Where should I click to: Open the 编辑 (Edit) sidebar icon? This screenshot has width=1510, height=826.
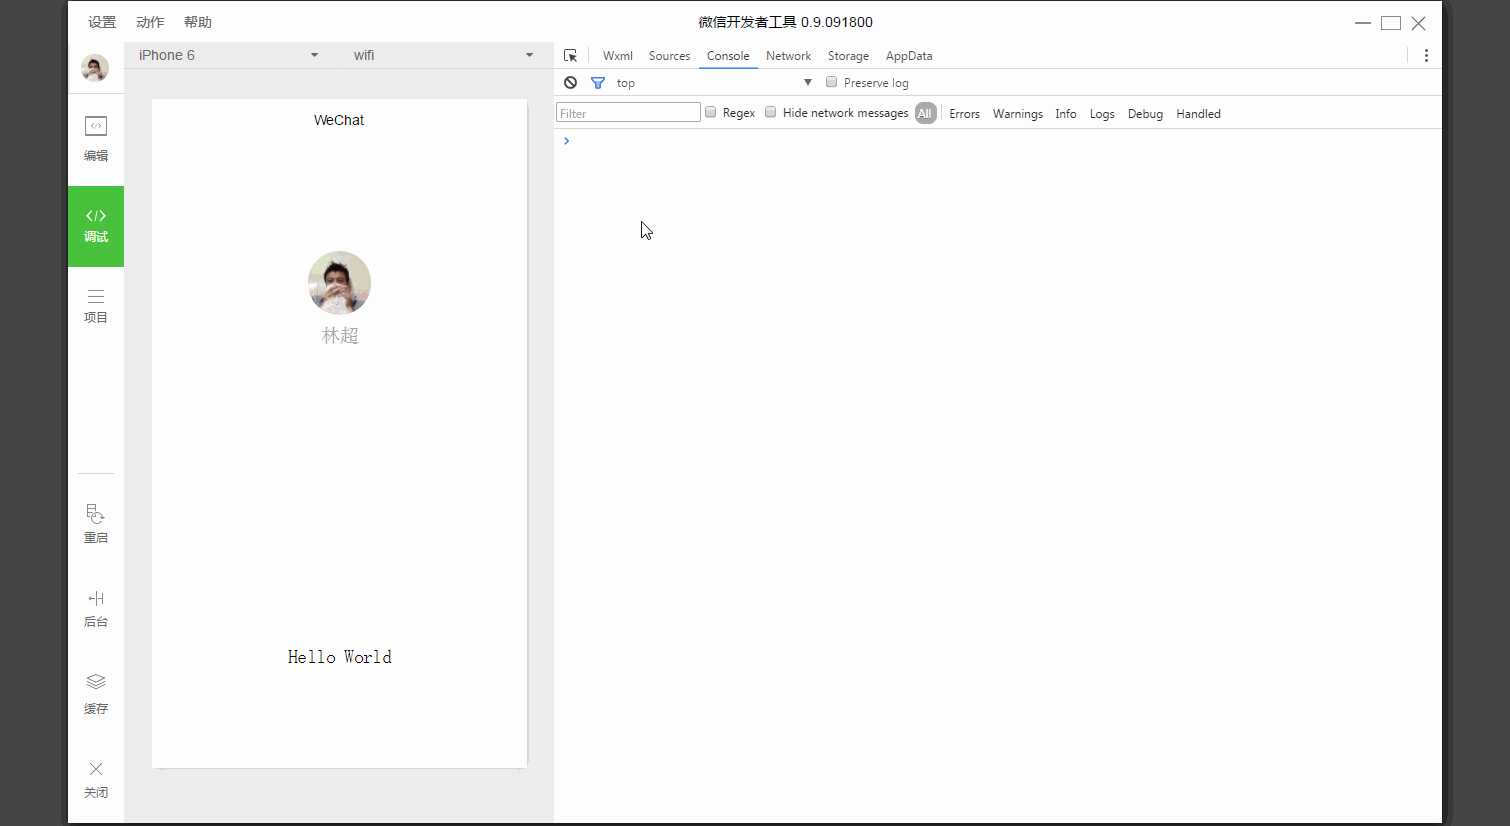pyautogui.click(x=96, y=138)
